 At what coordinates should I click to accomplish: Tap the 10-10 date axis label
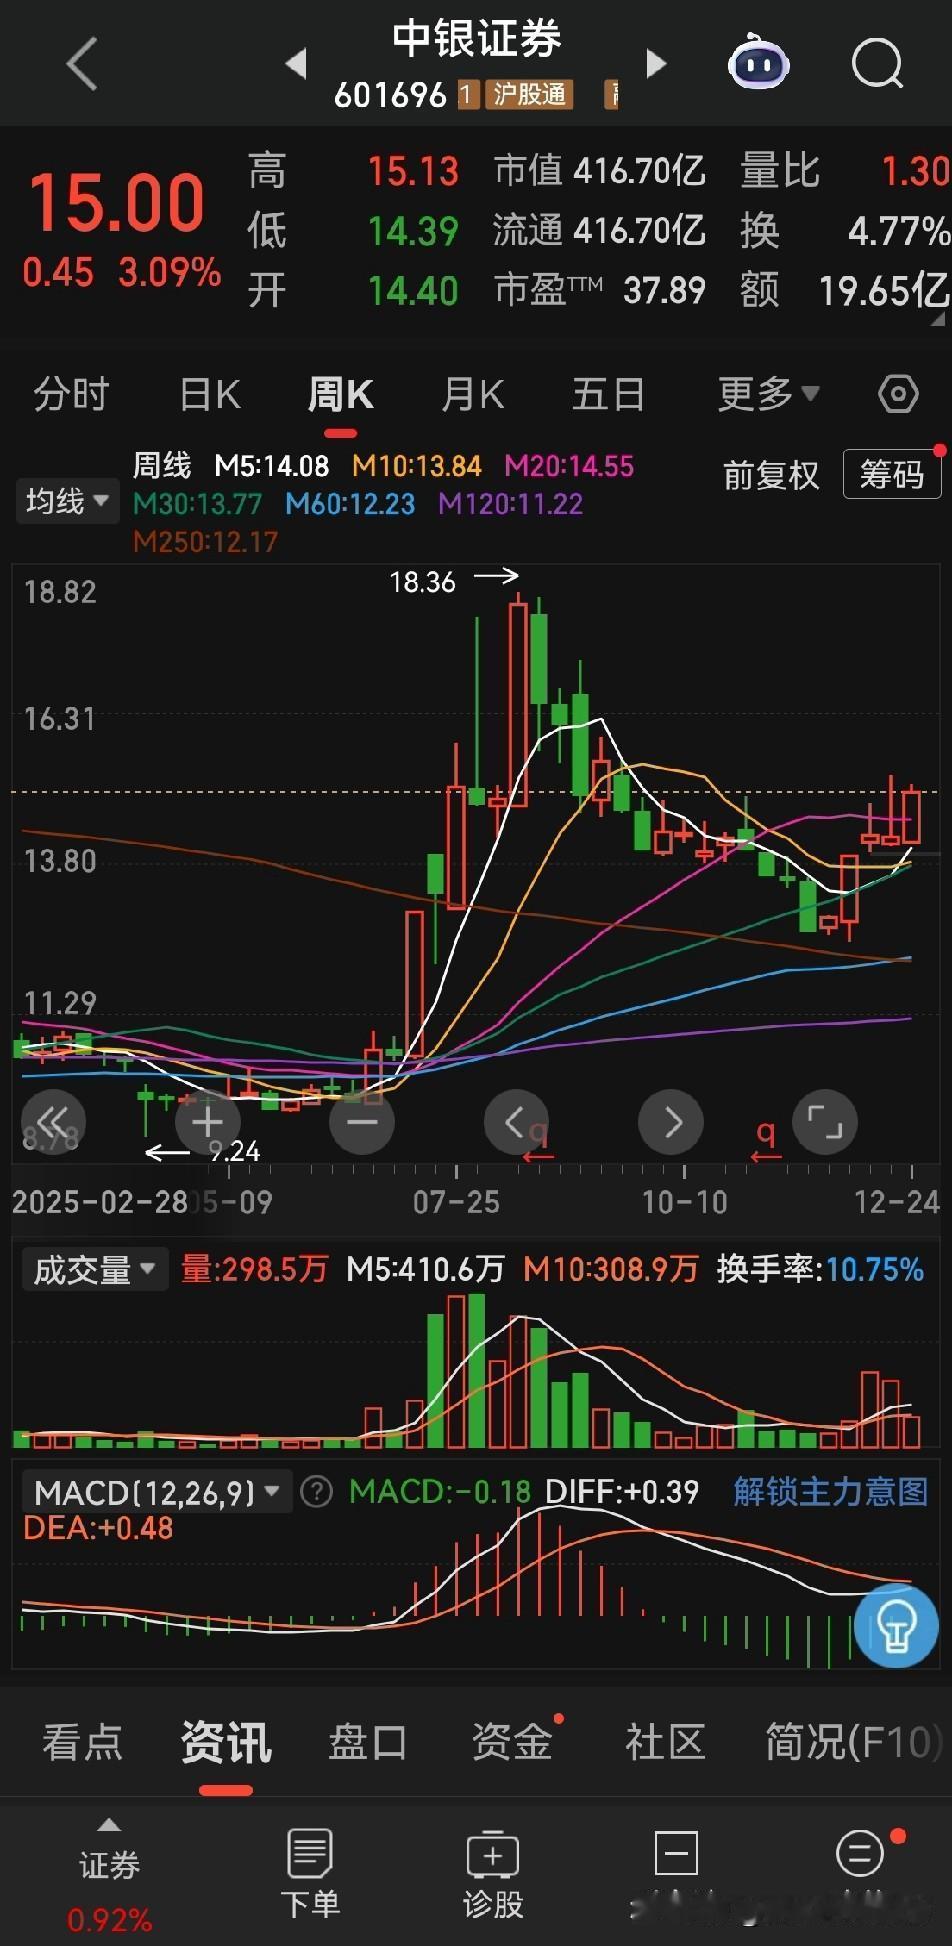click(684, 1202)
